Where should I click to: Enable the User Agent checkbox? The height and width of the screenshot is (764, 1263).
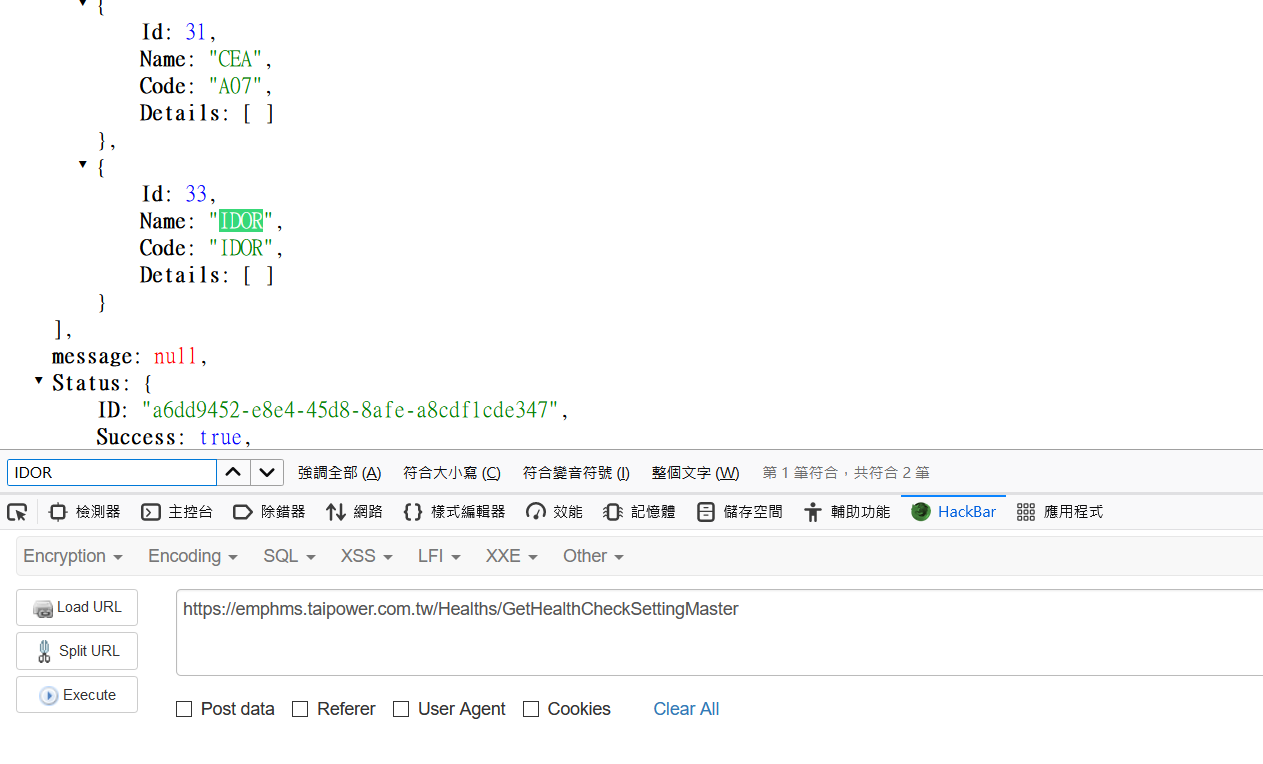click(x=401, y=709)
